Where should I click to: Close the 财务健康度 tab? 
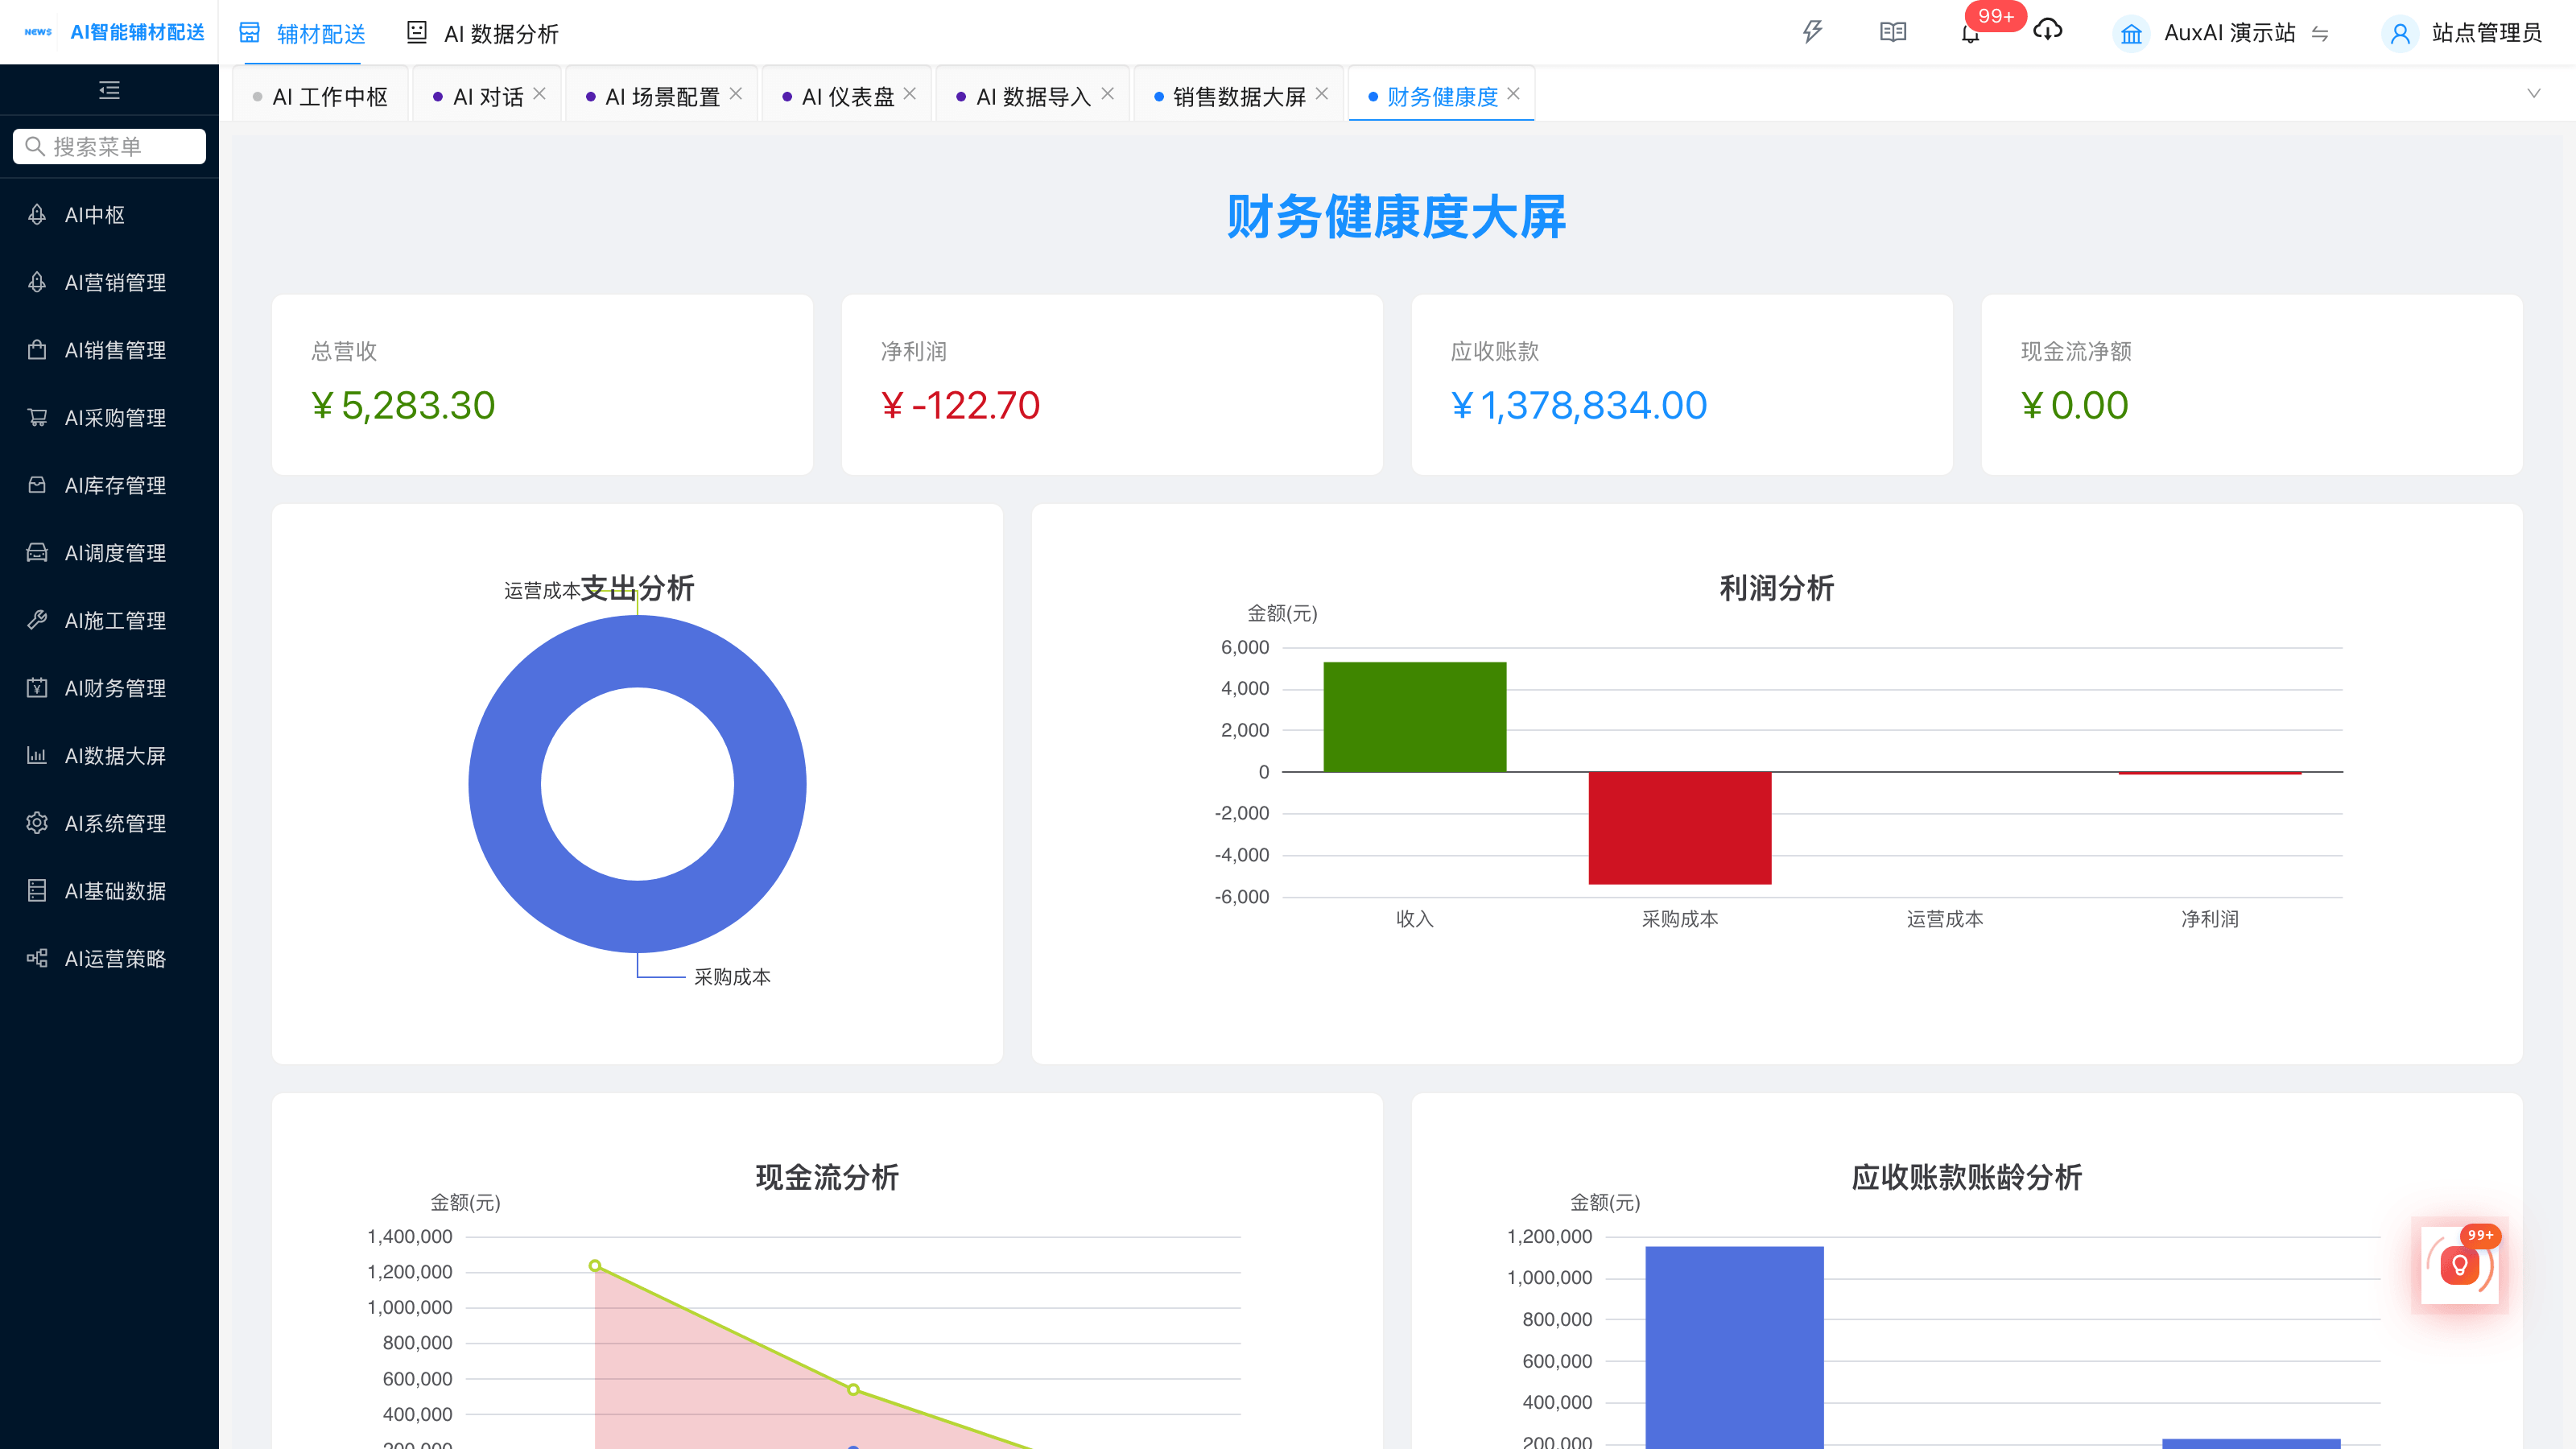coord(1514,94)
